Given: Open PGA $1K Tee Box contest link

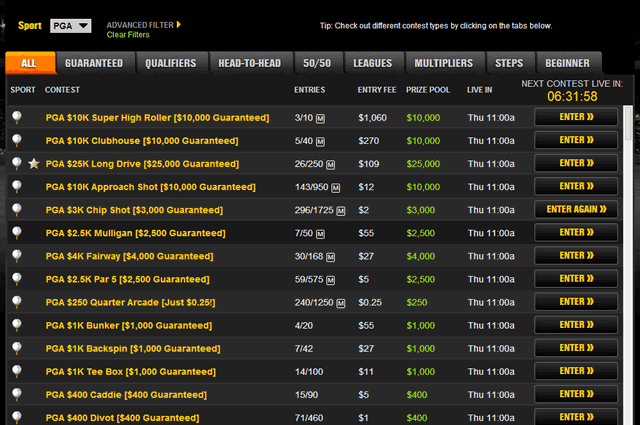Looking at the screenshot, I should coord(131,372).
